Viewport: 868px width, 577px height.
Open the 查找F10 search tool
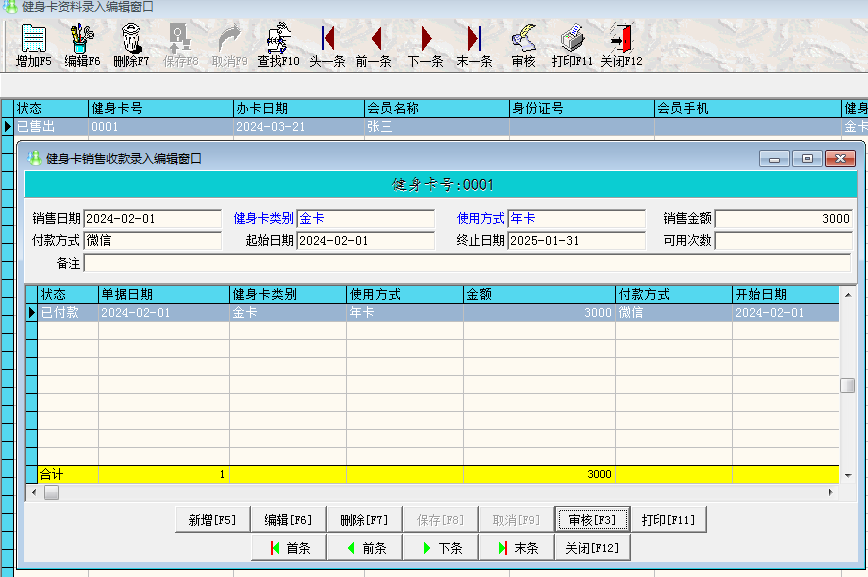click(x=278, y=46)
